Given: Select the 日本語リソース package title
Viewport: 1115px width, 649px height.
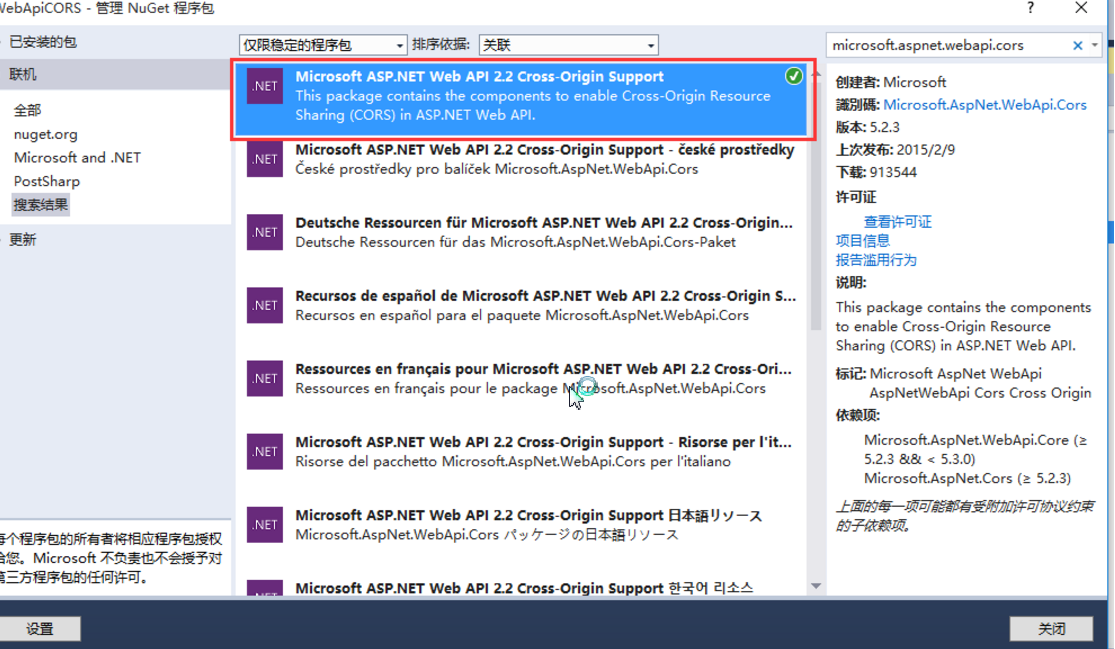Looking at the screenshot, I should click(528, 515).
